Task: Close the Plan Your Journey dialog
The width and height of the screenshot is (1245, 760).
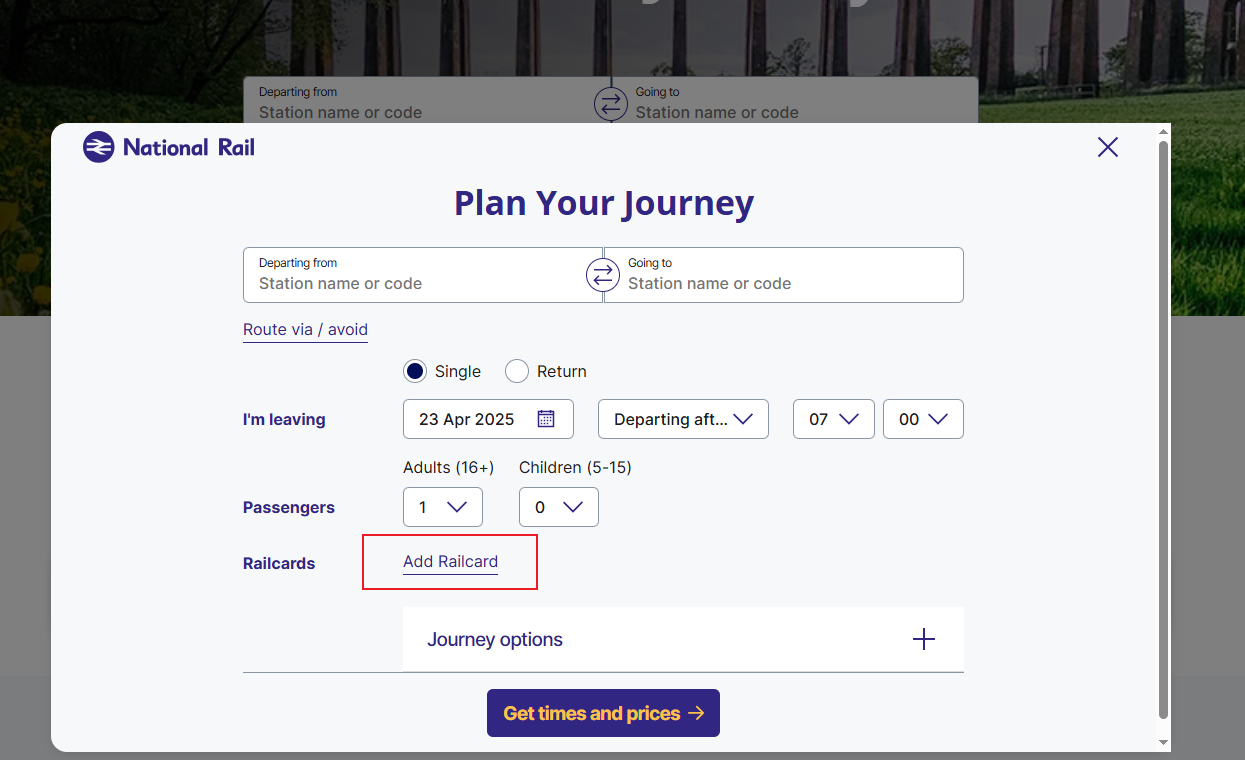Action: pos(1107,148)
